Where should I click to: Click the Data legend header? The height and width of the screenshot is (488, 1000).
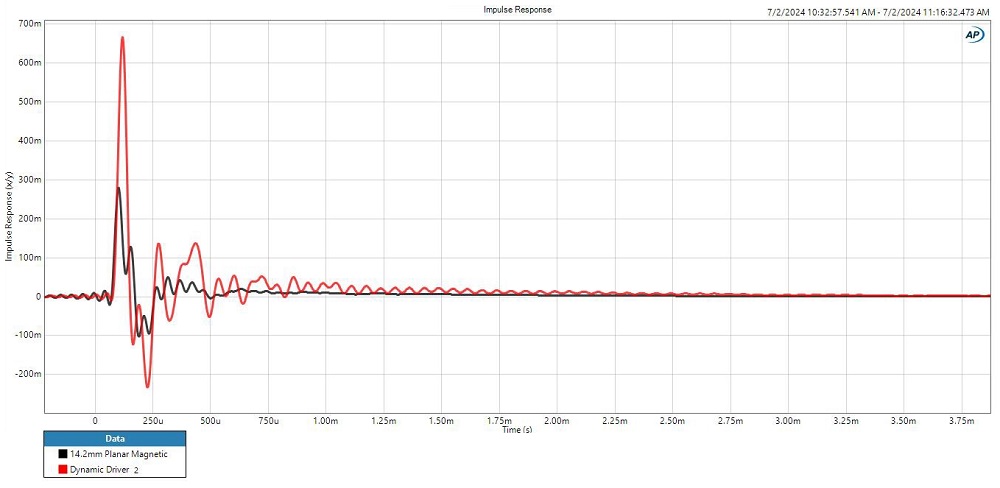(114, 438)
